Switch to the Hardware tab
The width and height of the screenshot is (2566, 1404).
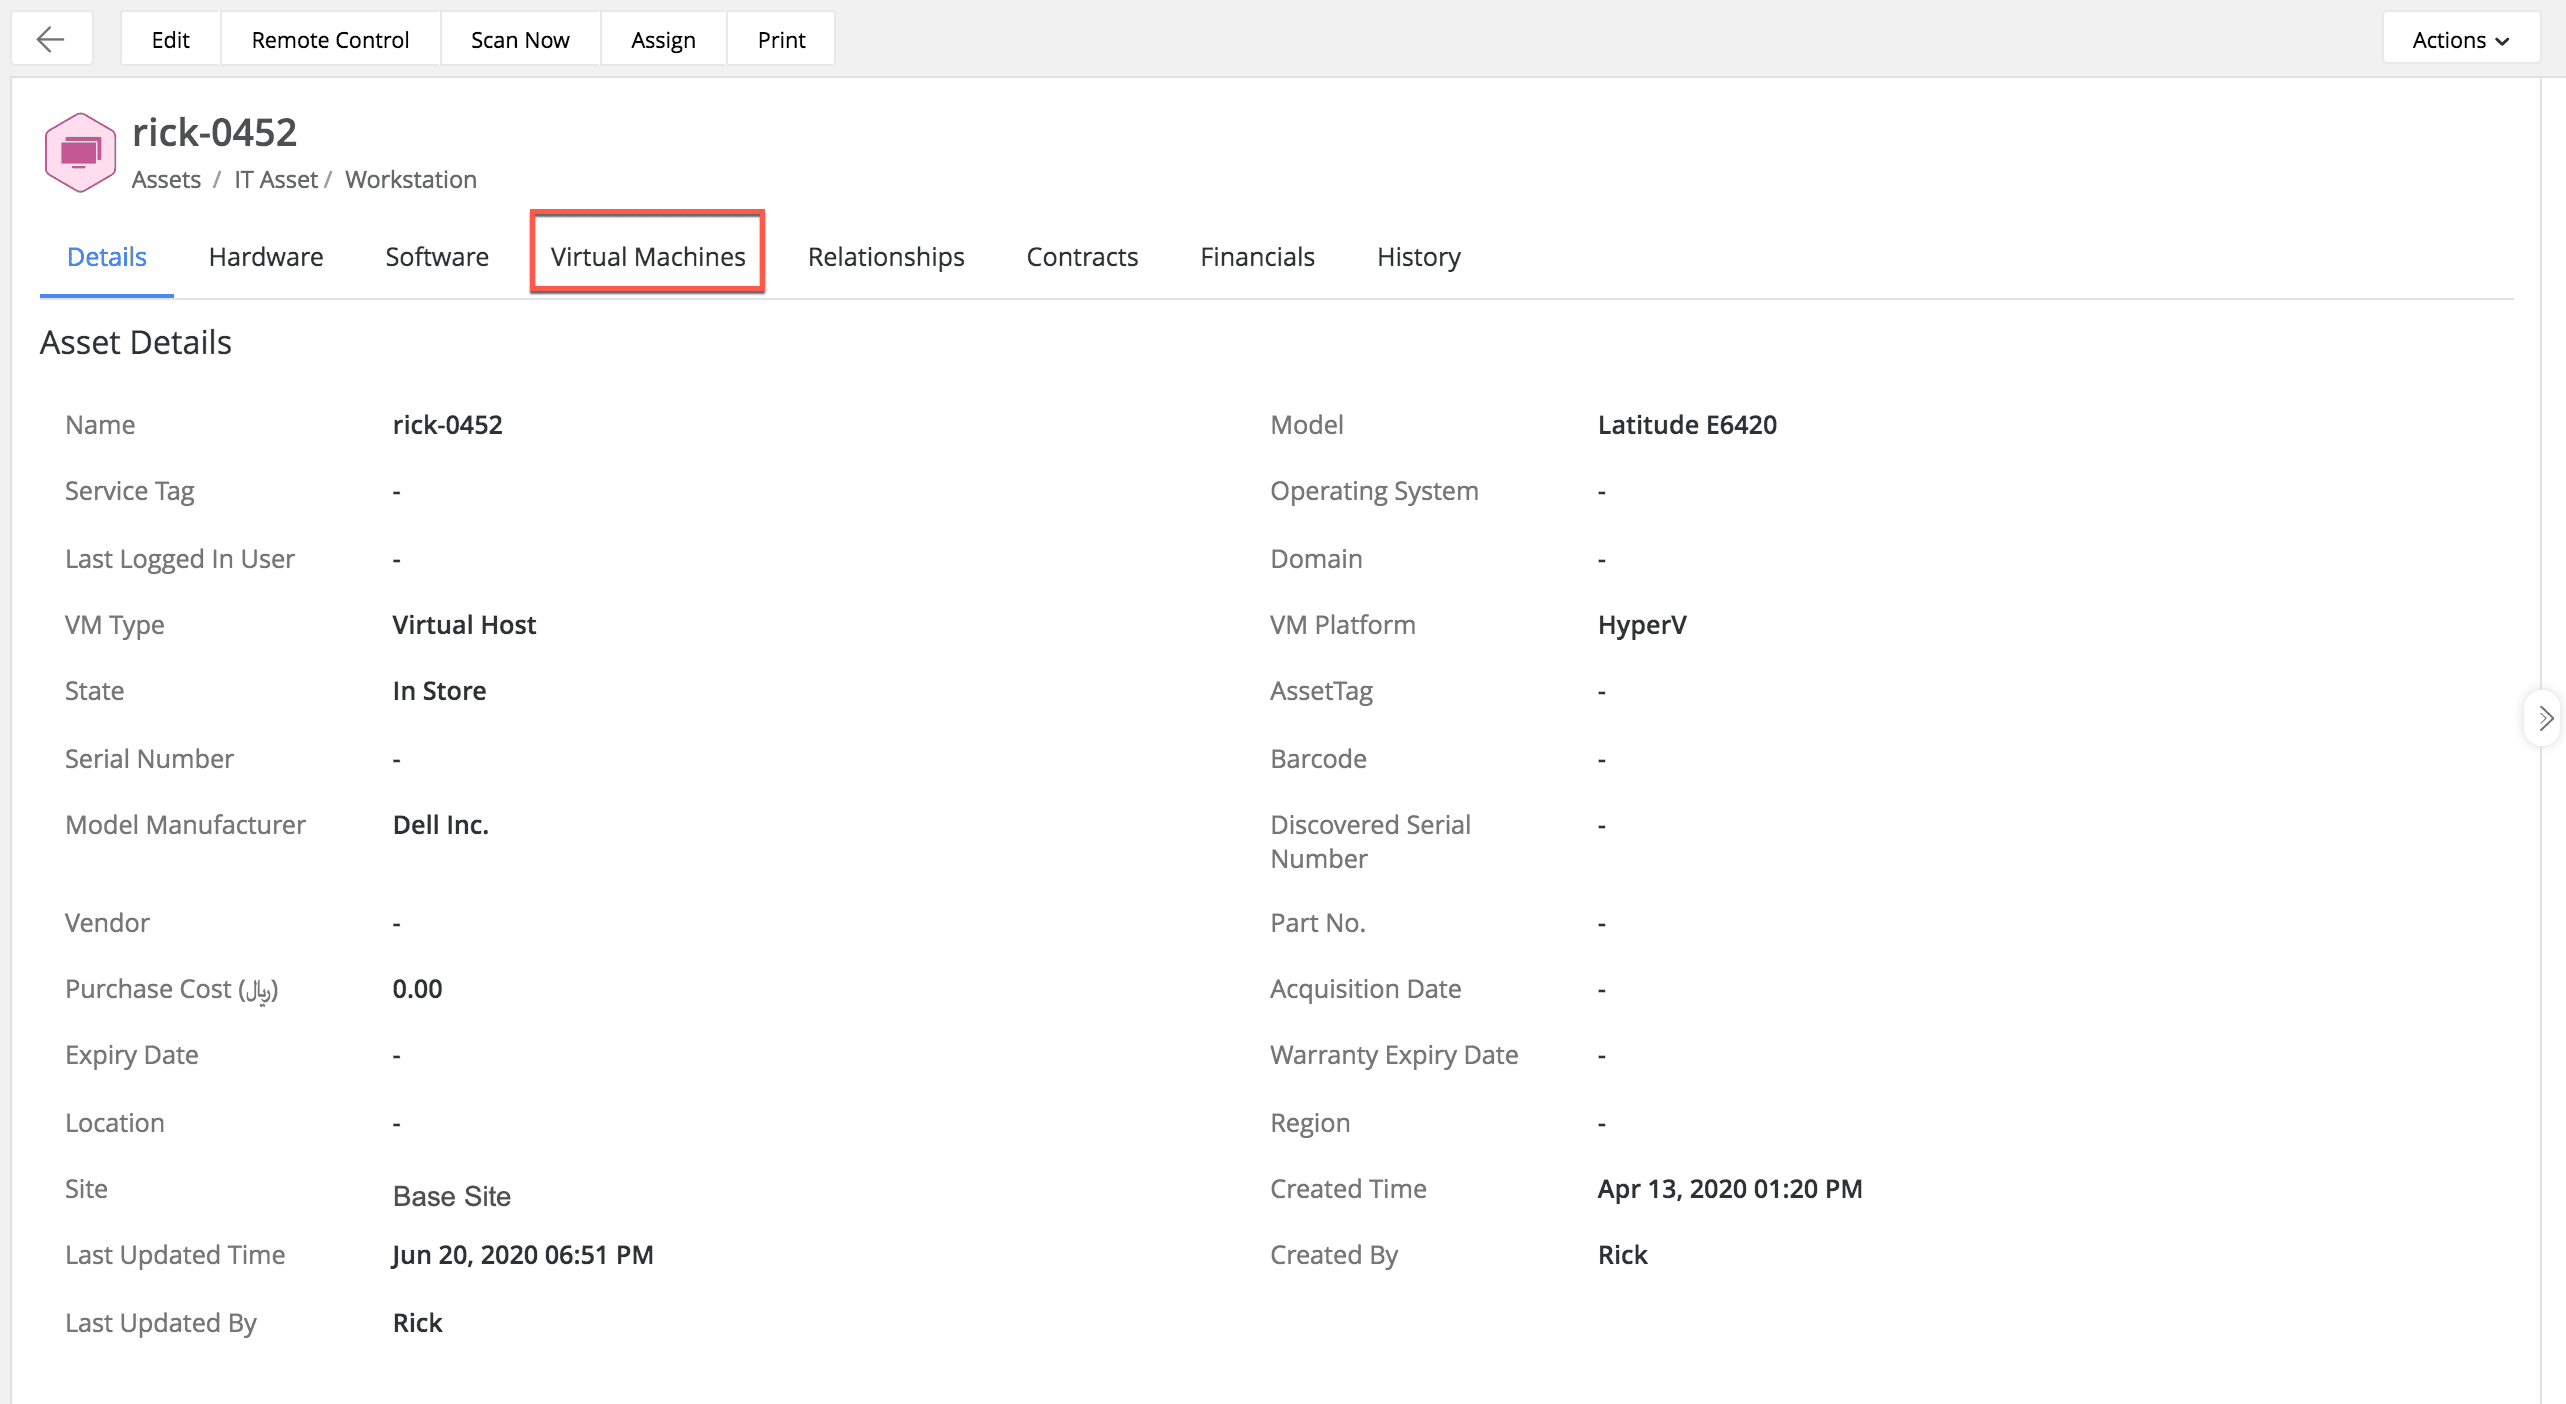tap(266, 257)
